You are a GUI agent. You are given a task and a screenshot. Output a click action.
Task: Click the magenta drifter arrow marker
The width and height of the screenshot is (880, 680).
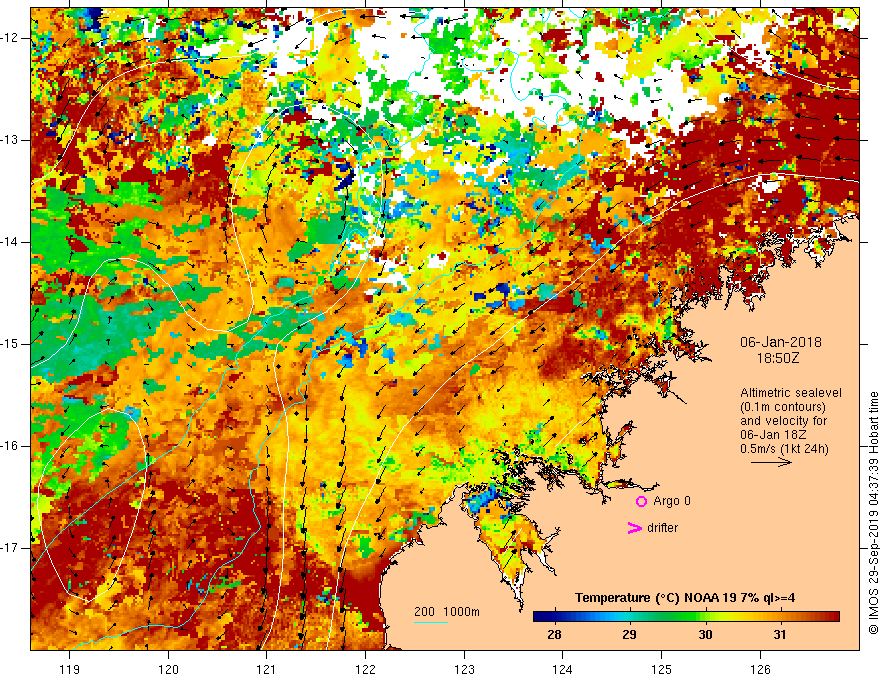pyautogui.click(x=635, y=528)
